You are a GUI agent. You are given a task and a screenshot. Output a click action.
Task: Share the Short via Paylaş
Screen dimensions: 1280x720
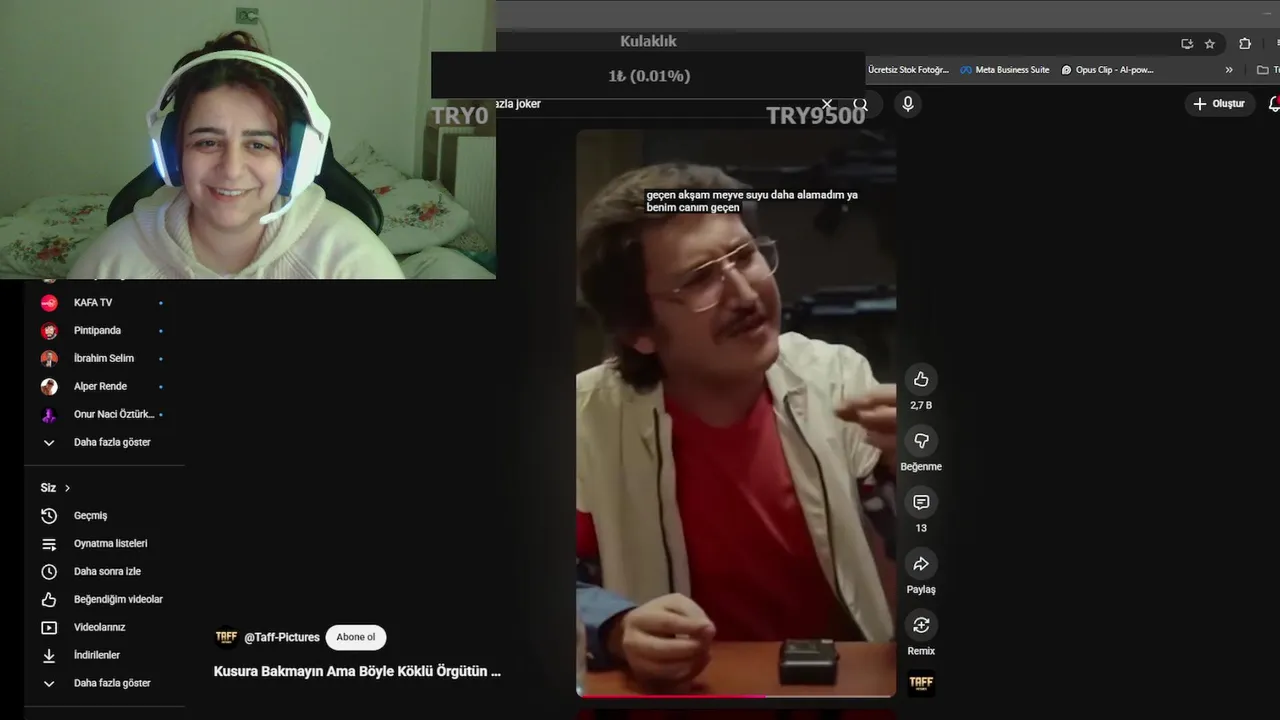pyautogui.click(x=921, y=564)
